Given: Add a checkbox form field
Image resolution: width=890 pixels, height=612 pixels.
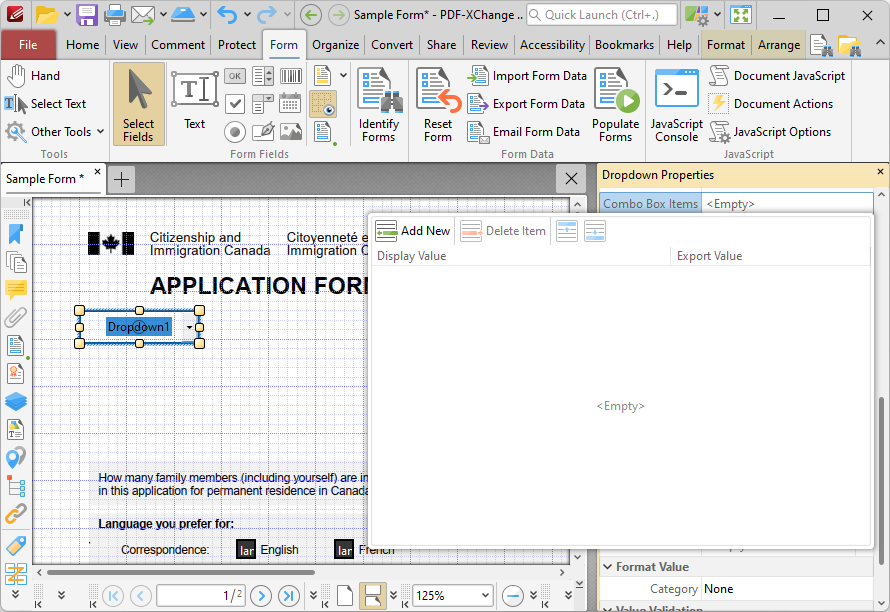Looking at the screenshot, I should pyautogui.click(x=234, y=104).
